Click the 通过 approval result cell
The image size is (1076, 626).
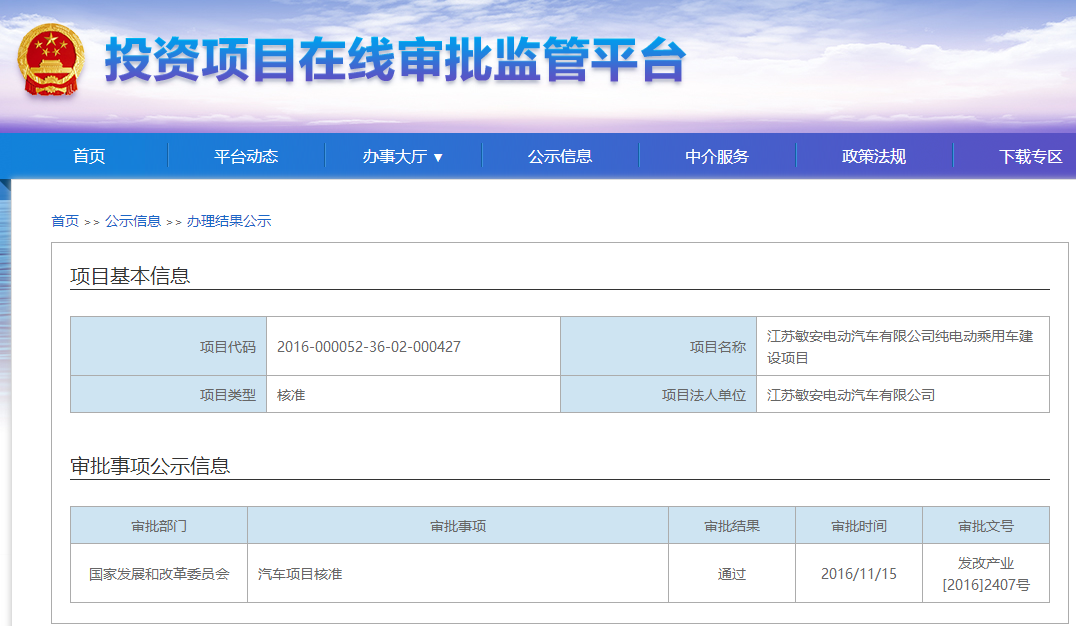731,572
